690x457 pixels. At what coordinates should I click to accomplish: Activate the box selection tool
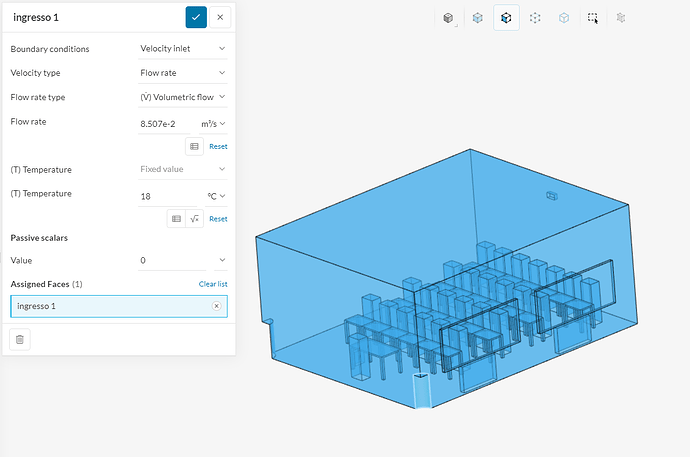click(593, 18)
